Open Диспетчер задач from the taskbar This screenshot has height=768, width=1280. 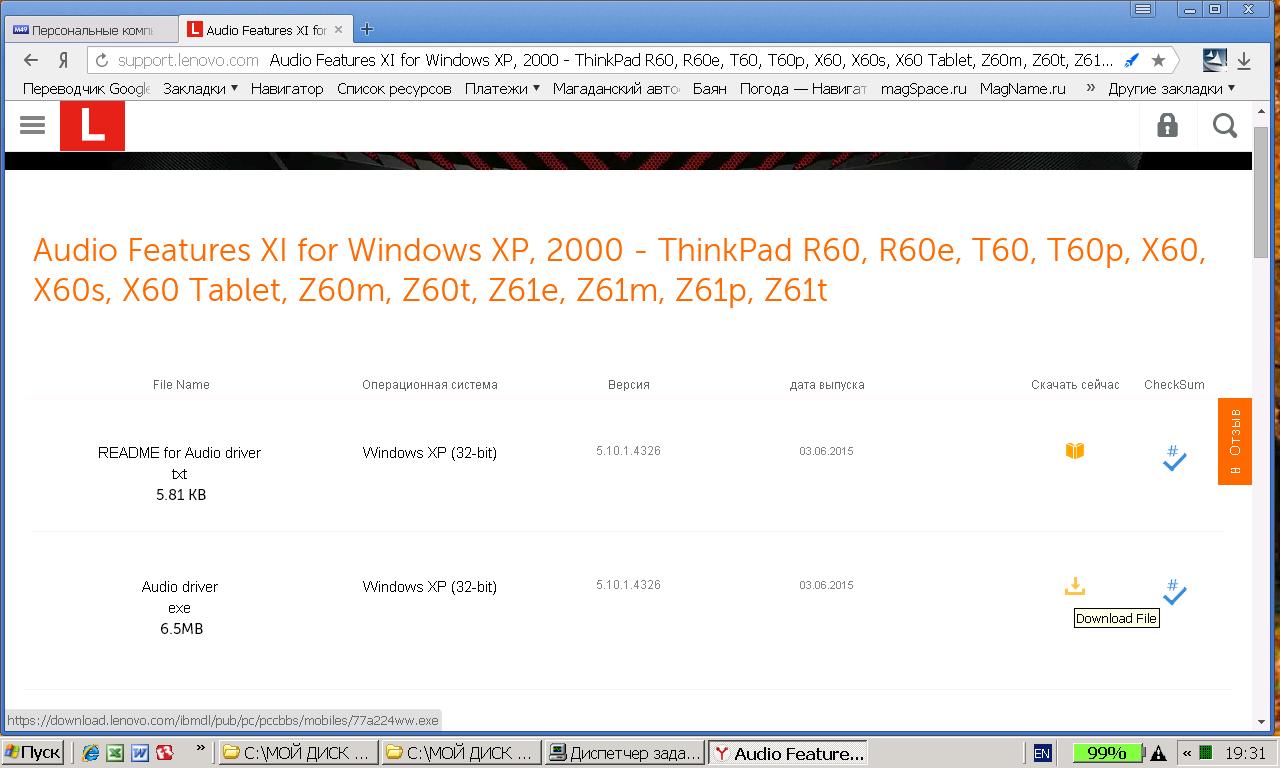point(626,753)
